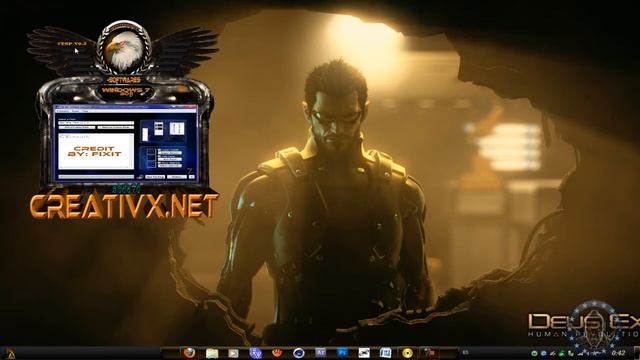Open the media player taskbar icon
The width and height of the screenshot is (640, 360).
[233, 353]
